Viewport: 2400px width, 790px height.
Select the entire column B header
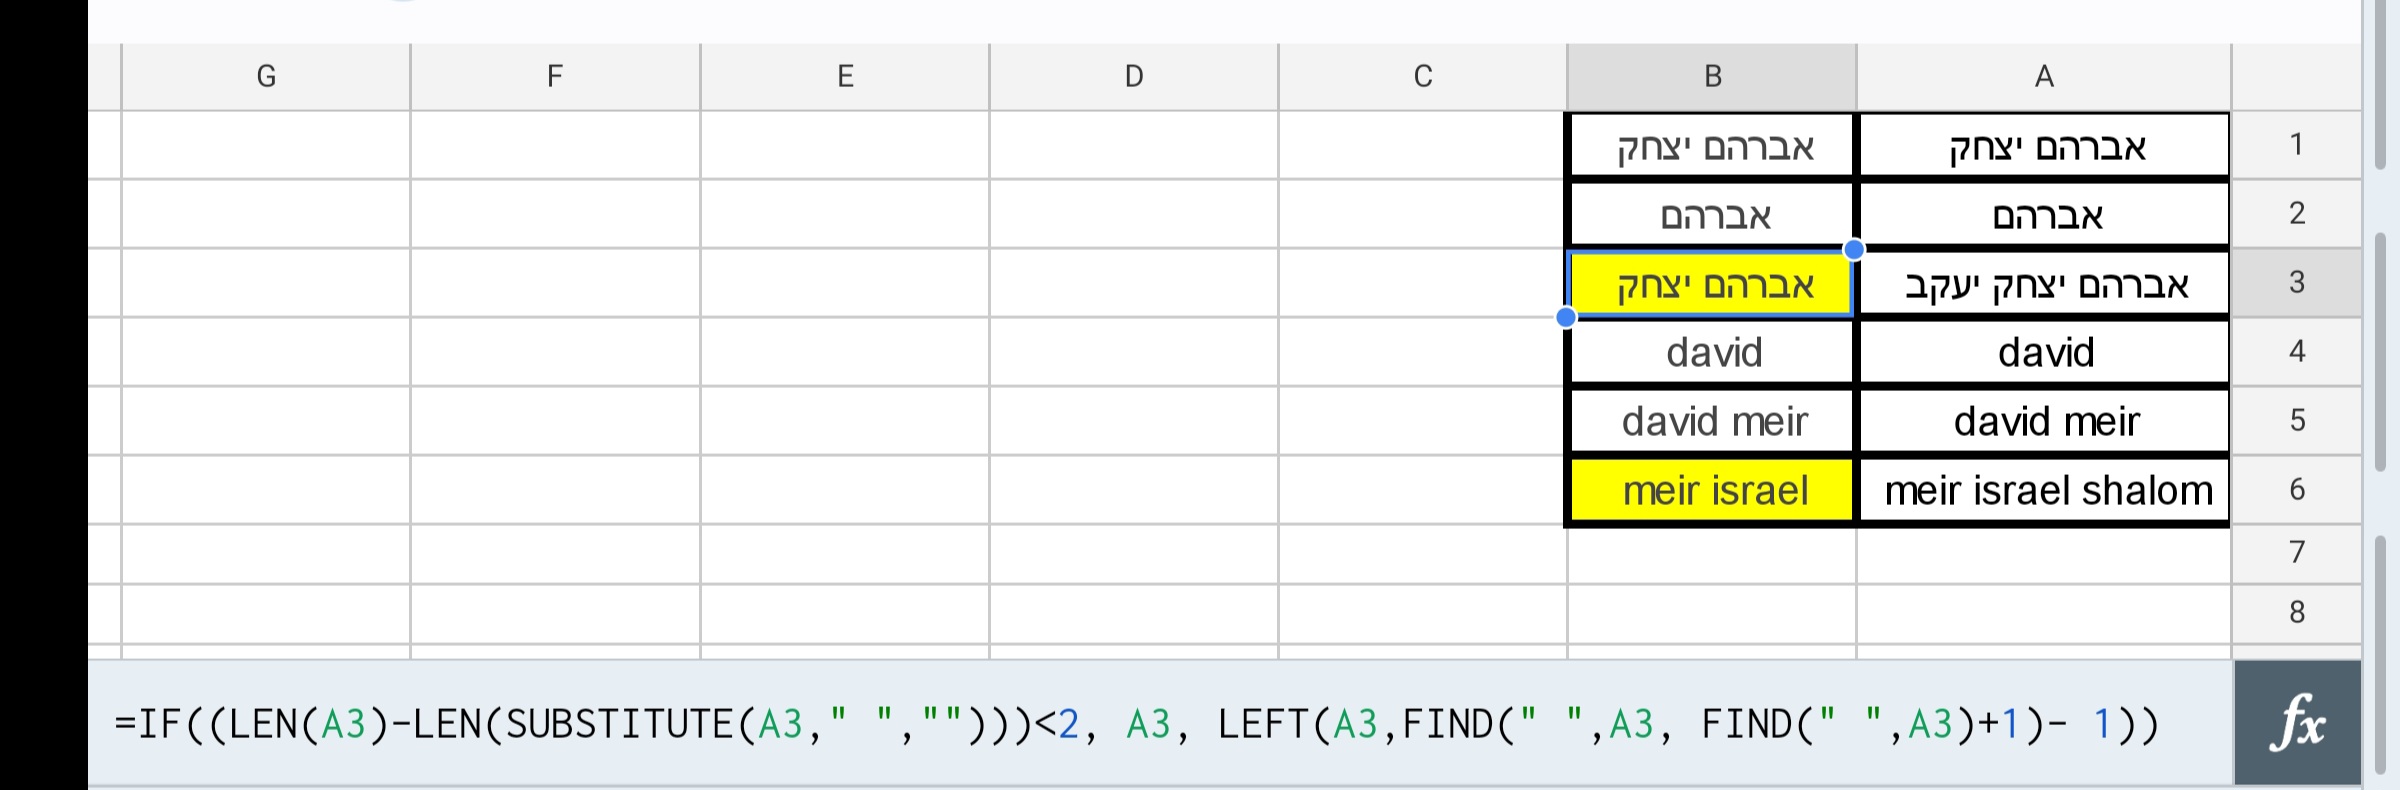(1710, 76)
